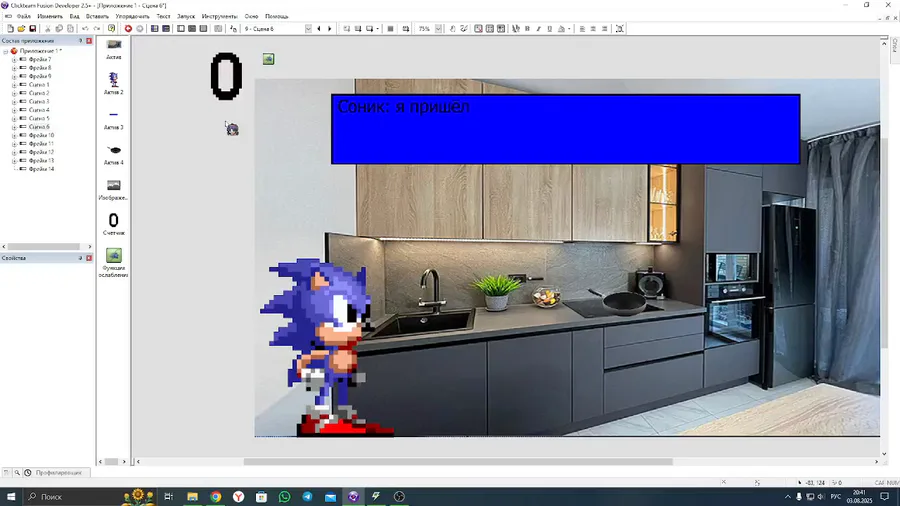Open Chrome from the taskbar
The height and width of the screenshot is (506, 900).
point(216,497)
